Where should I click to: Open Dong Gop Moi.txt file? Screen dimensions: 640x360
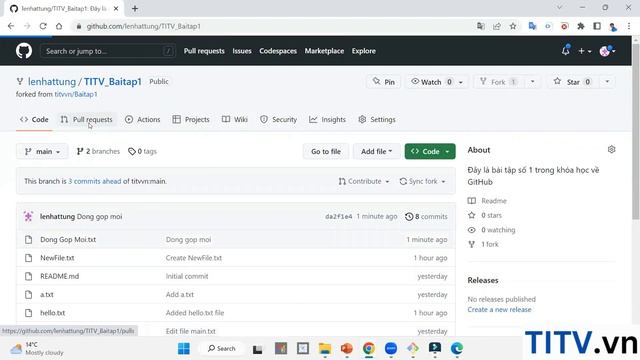pos(68,240)
